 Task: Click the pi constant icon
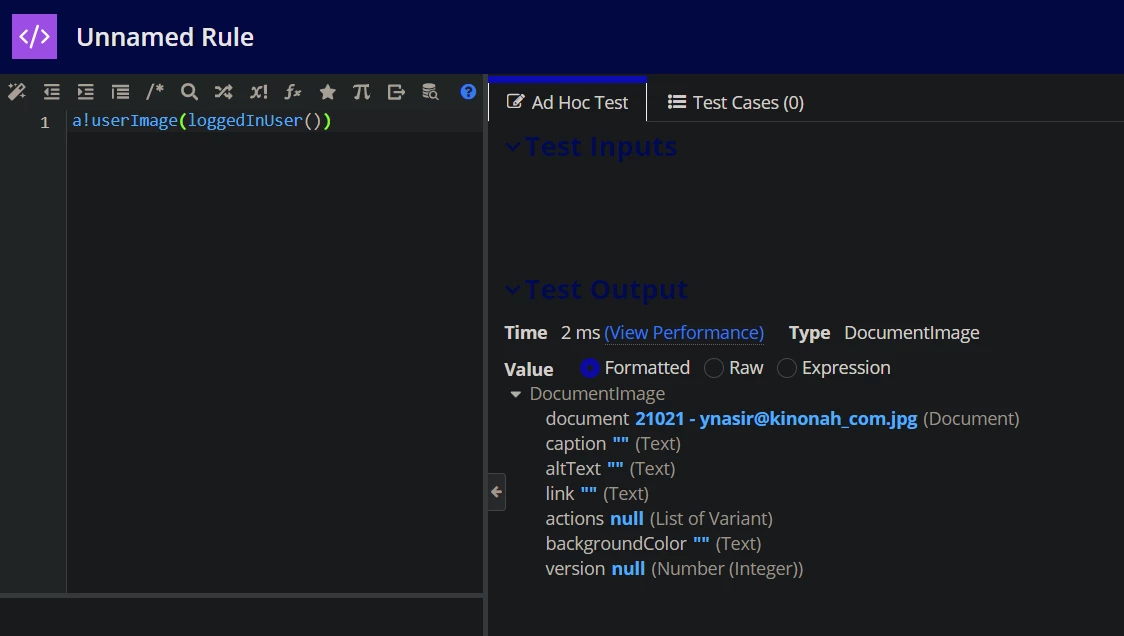361,92
